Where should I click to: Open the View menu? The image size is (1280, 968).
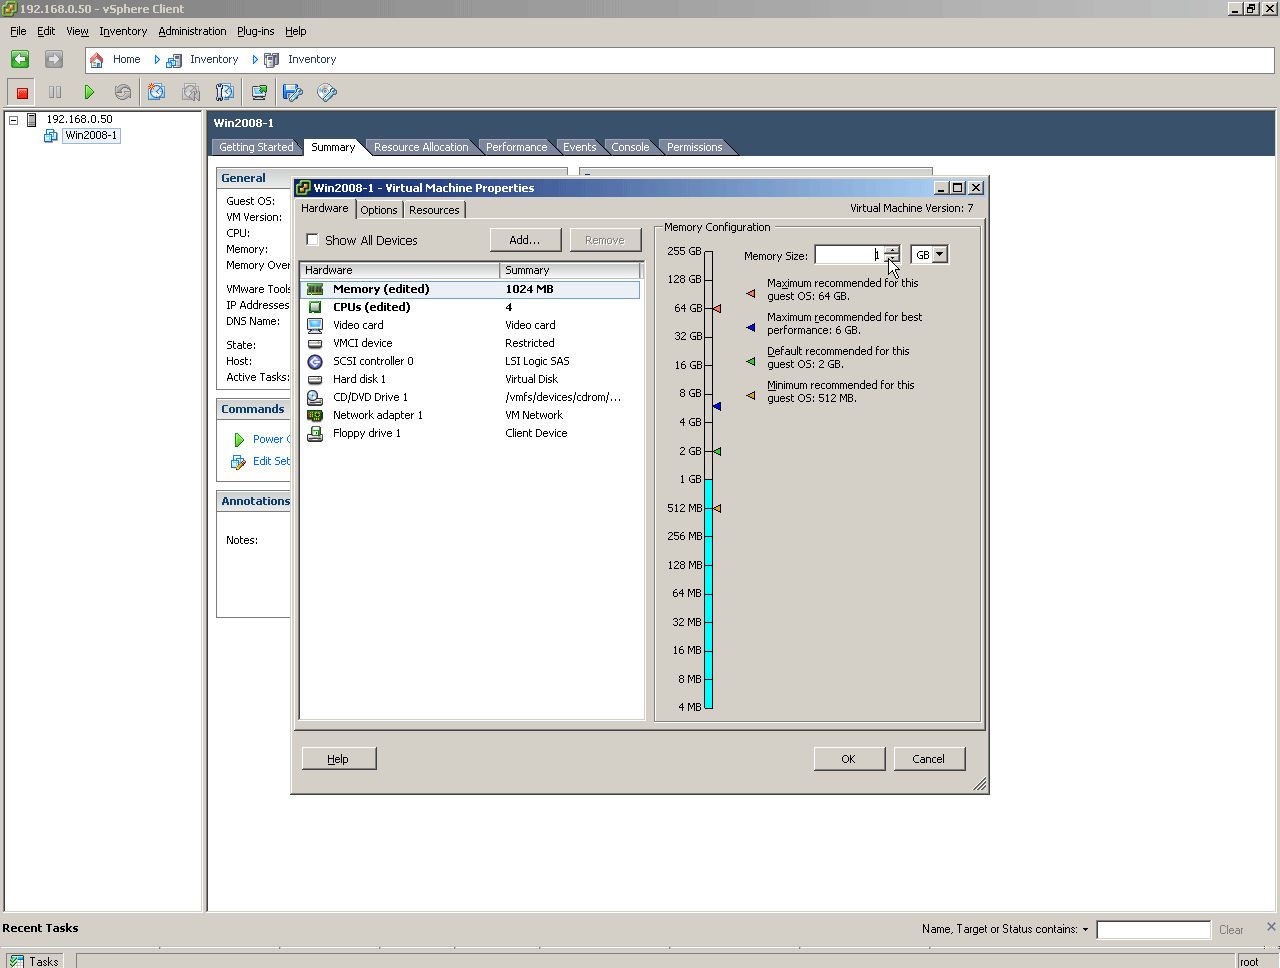coord(77,31)
